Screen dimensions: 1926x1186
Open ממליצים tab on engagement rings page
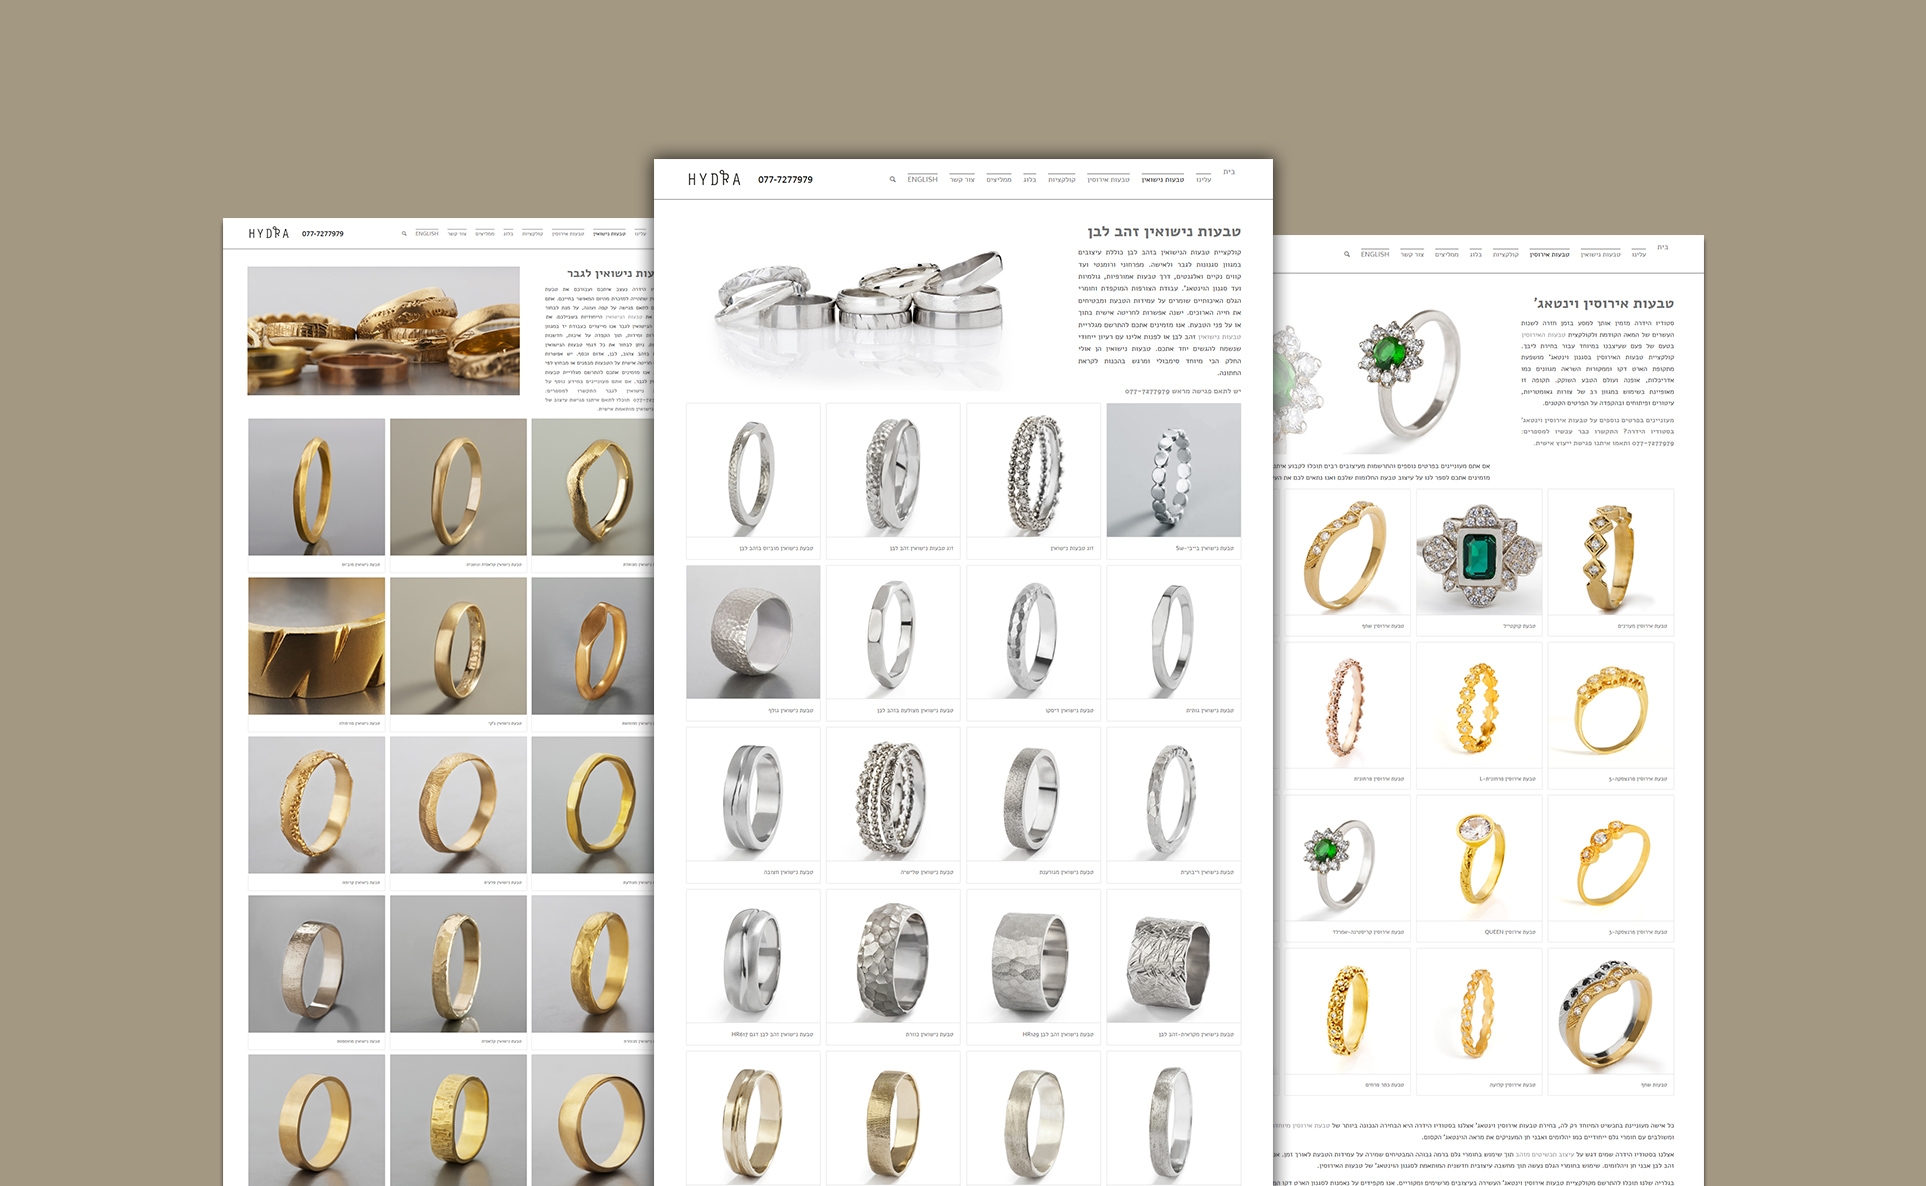pos(1446,255)
